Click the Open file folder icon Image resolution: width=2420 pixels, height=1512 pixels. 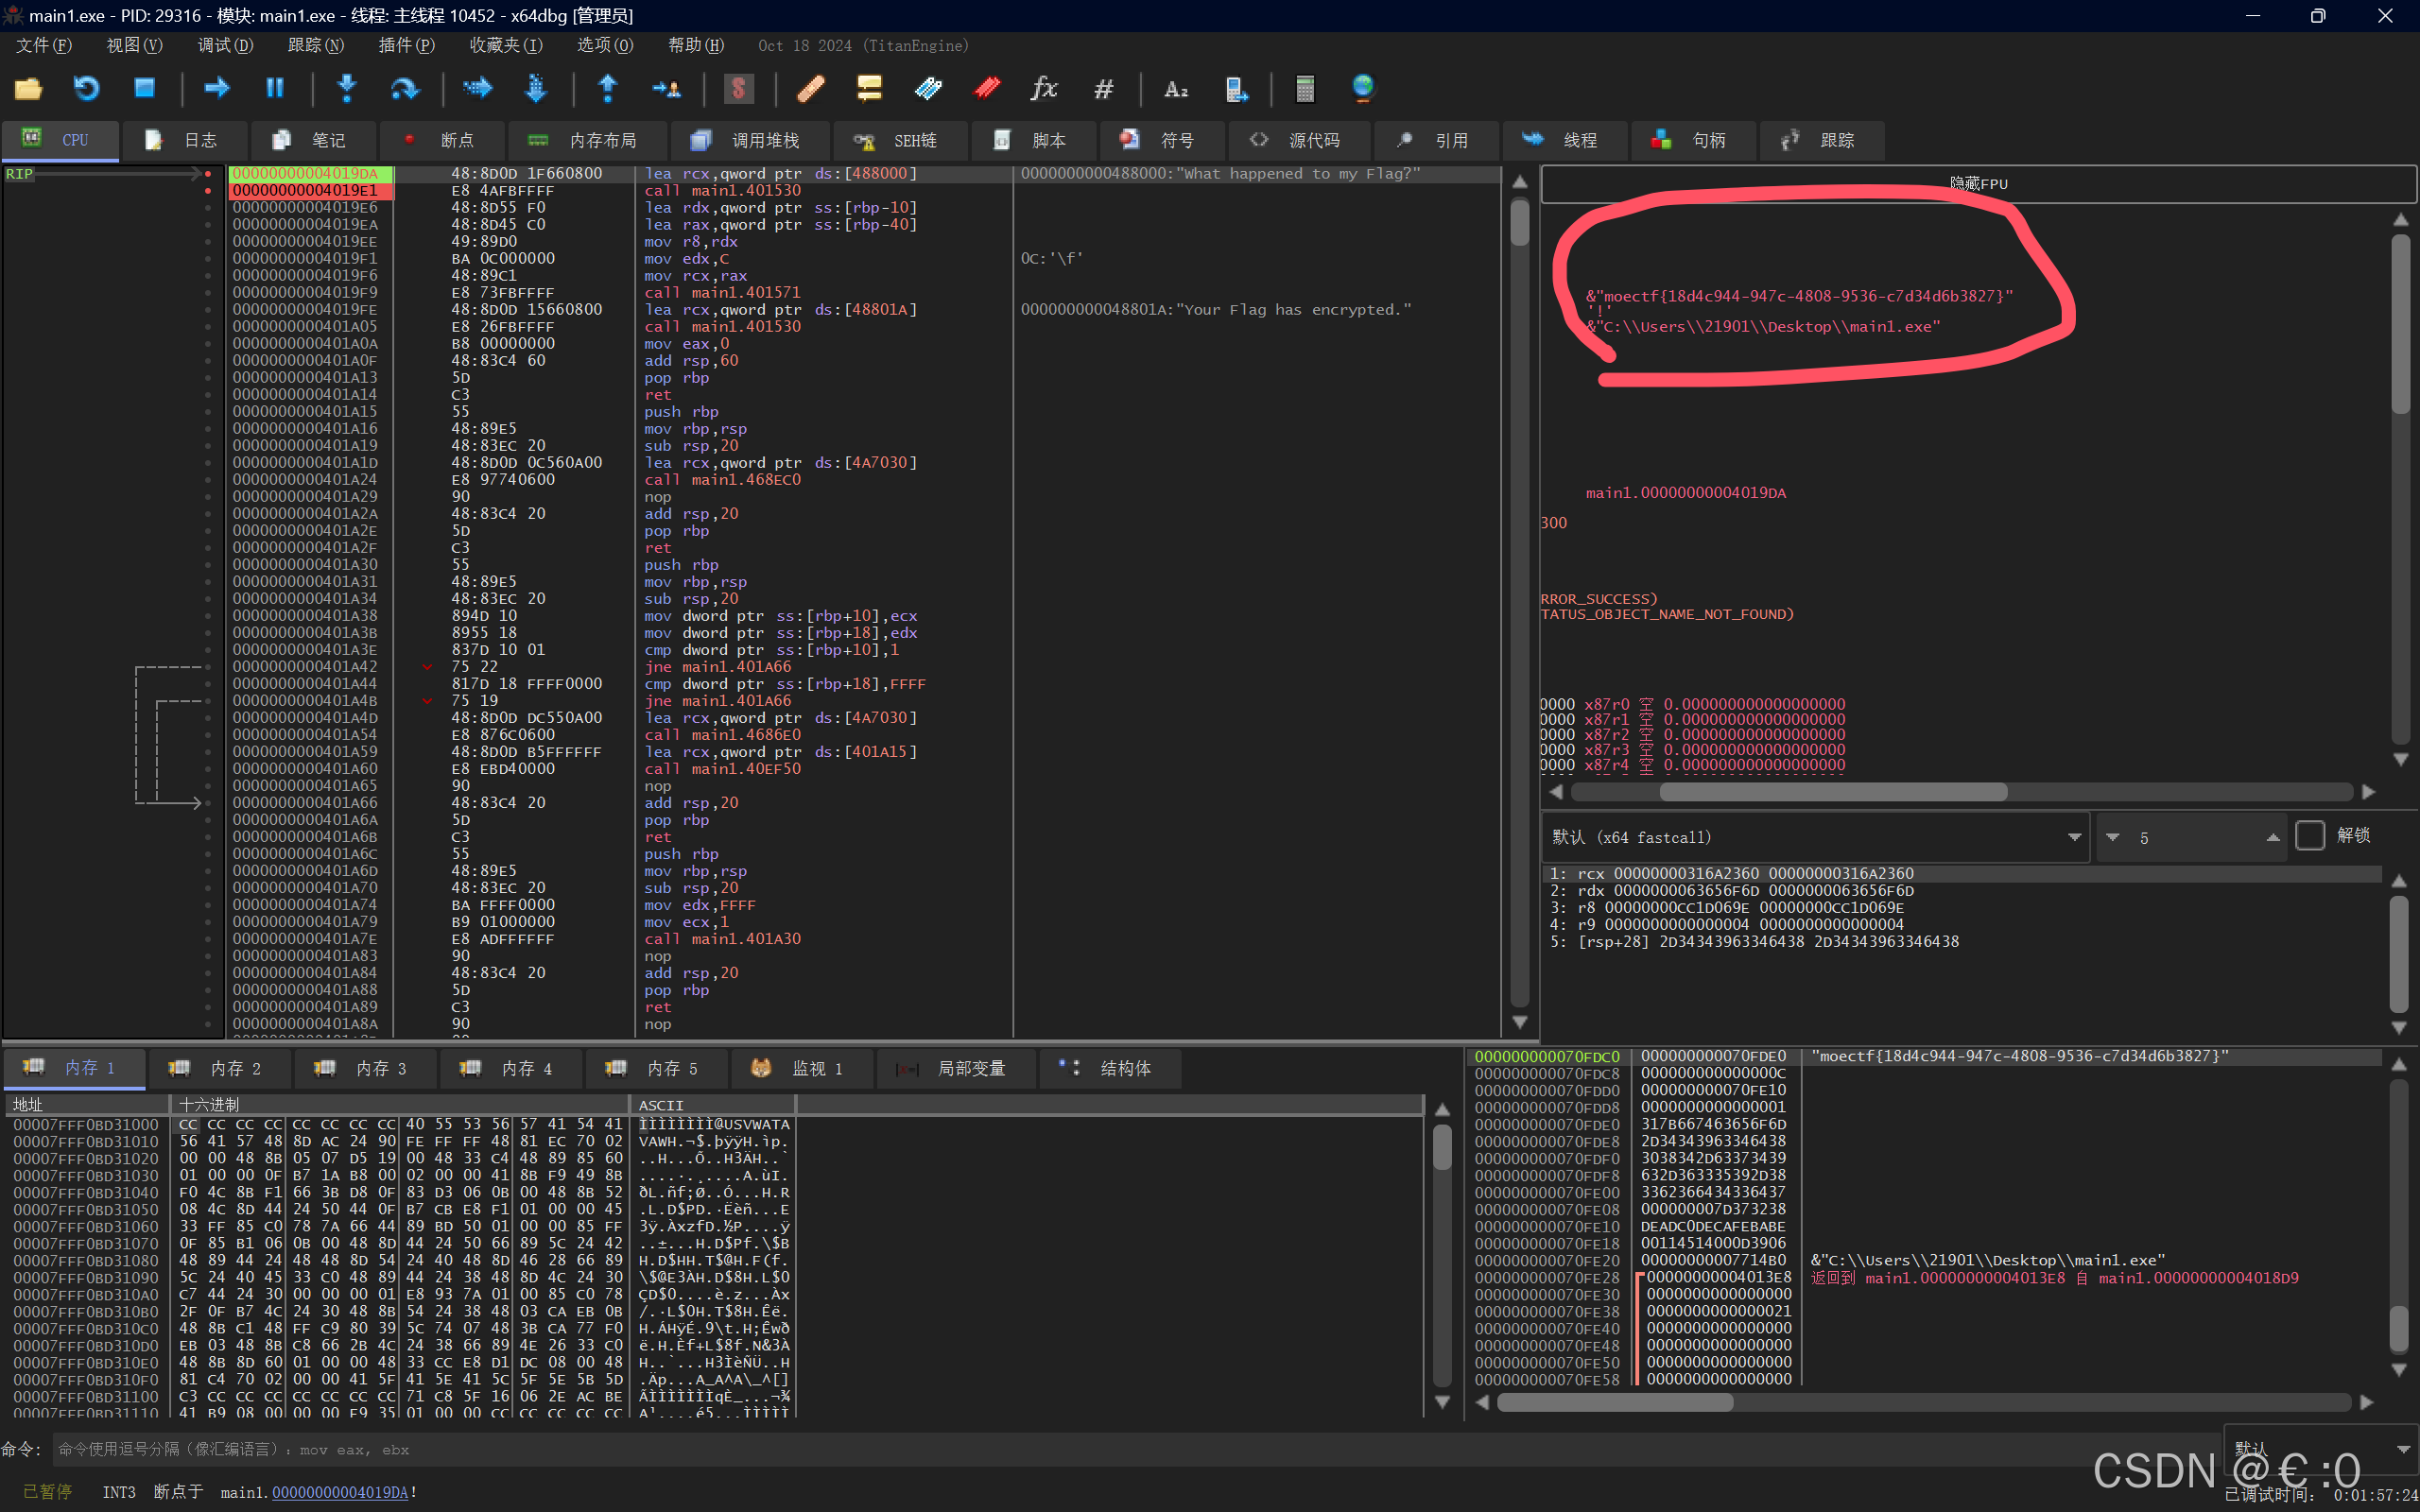click(28, 89)
